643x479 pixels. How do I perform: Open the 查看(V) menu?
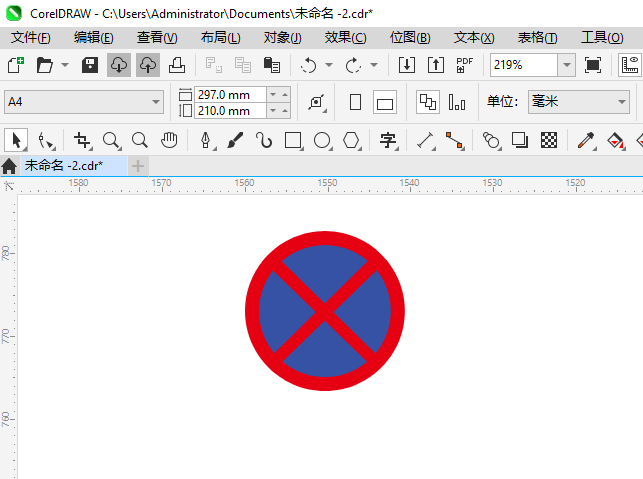click(157, 38)
